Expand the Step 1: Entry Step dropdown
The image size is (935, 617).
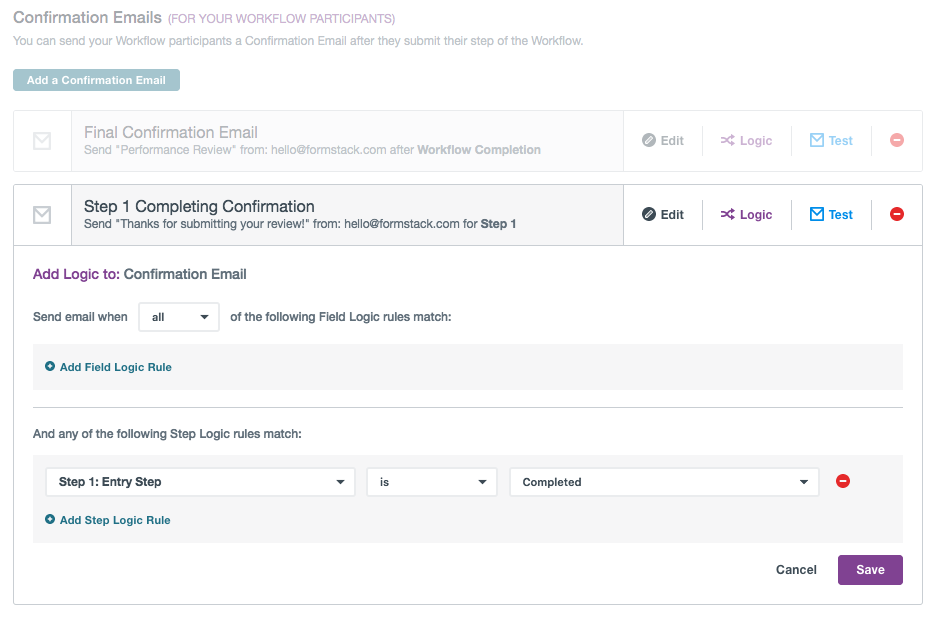(200, 482)
